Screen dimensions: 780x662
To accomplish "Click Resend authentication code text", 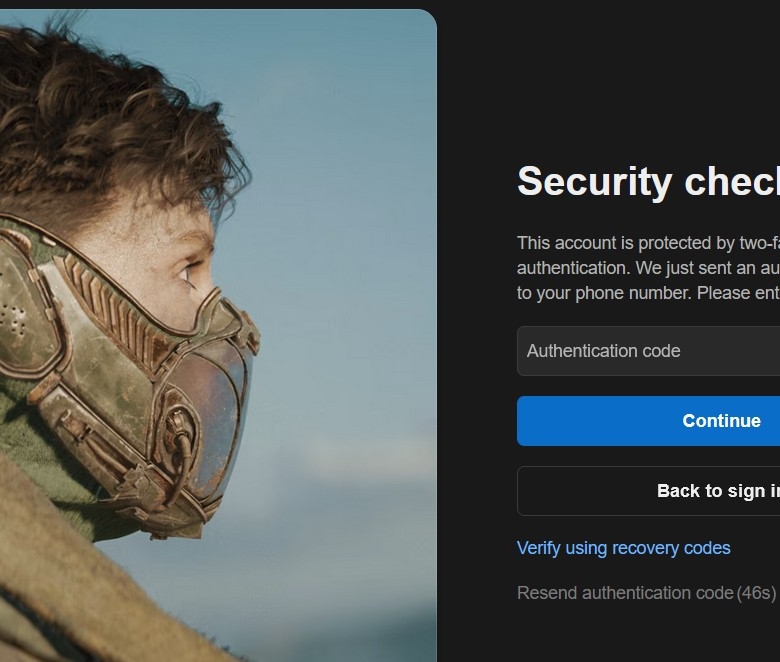I will (625, 593).
